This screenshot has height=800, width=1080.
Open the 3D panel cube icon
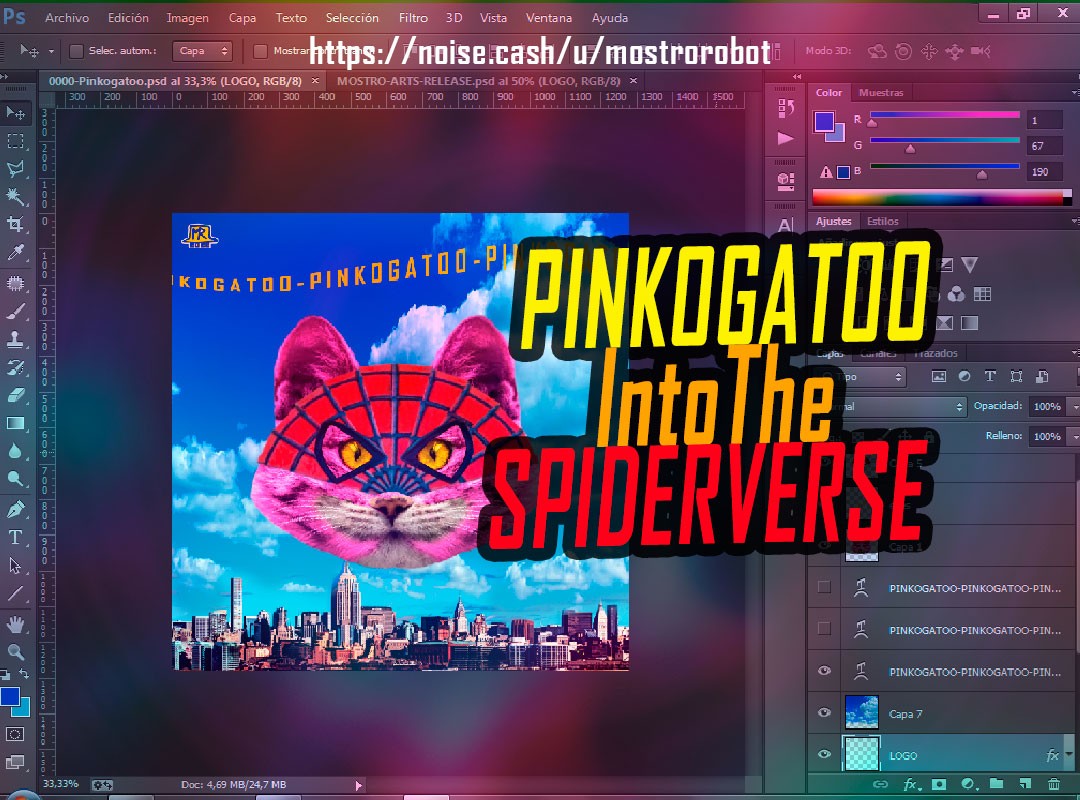(x=786, y=181)
